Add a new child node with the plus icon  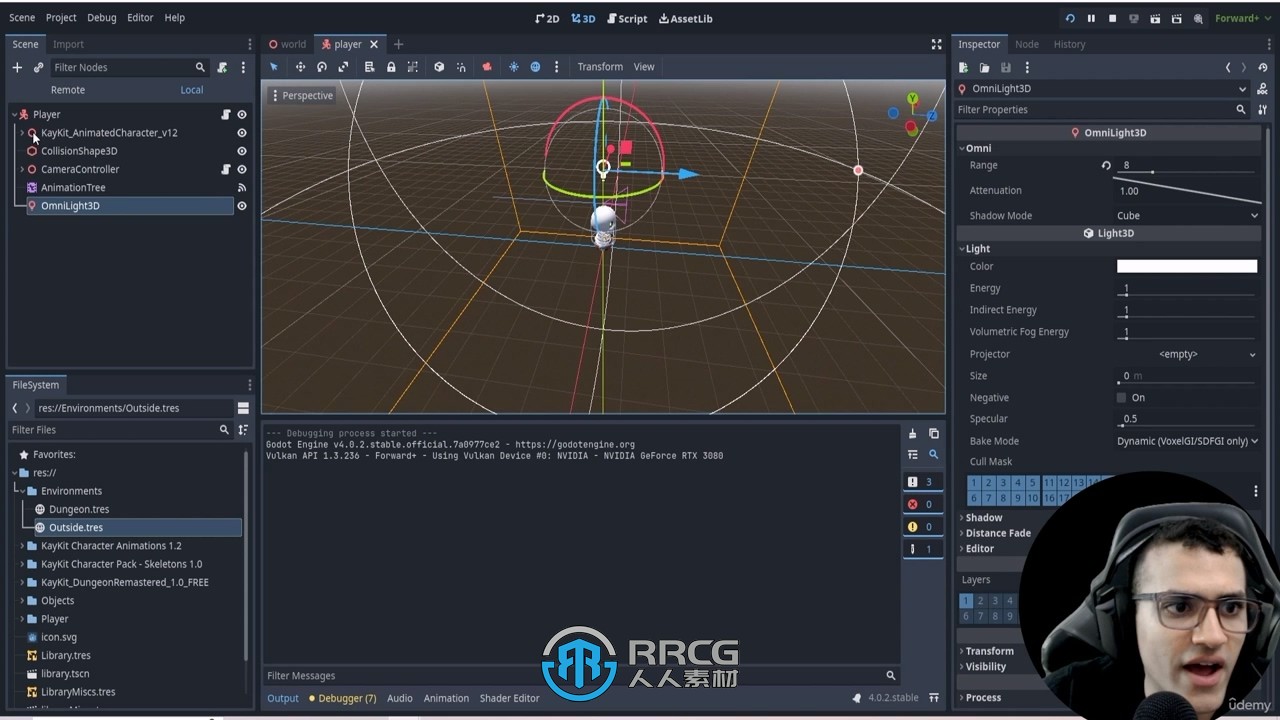[x=17, y=67]
